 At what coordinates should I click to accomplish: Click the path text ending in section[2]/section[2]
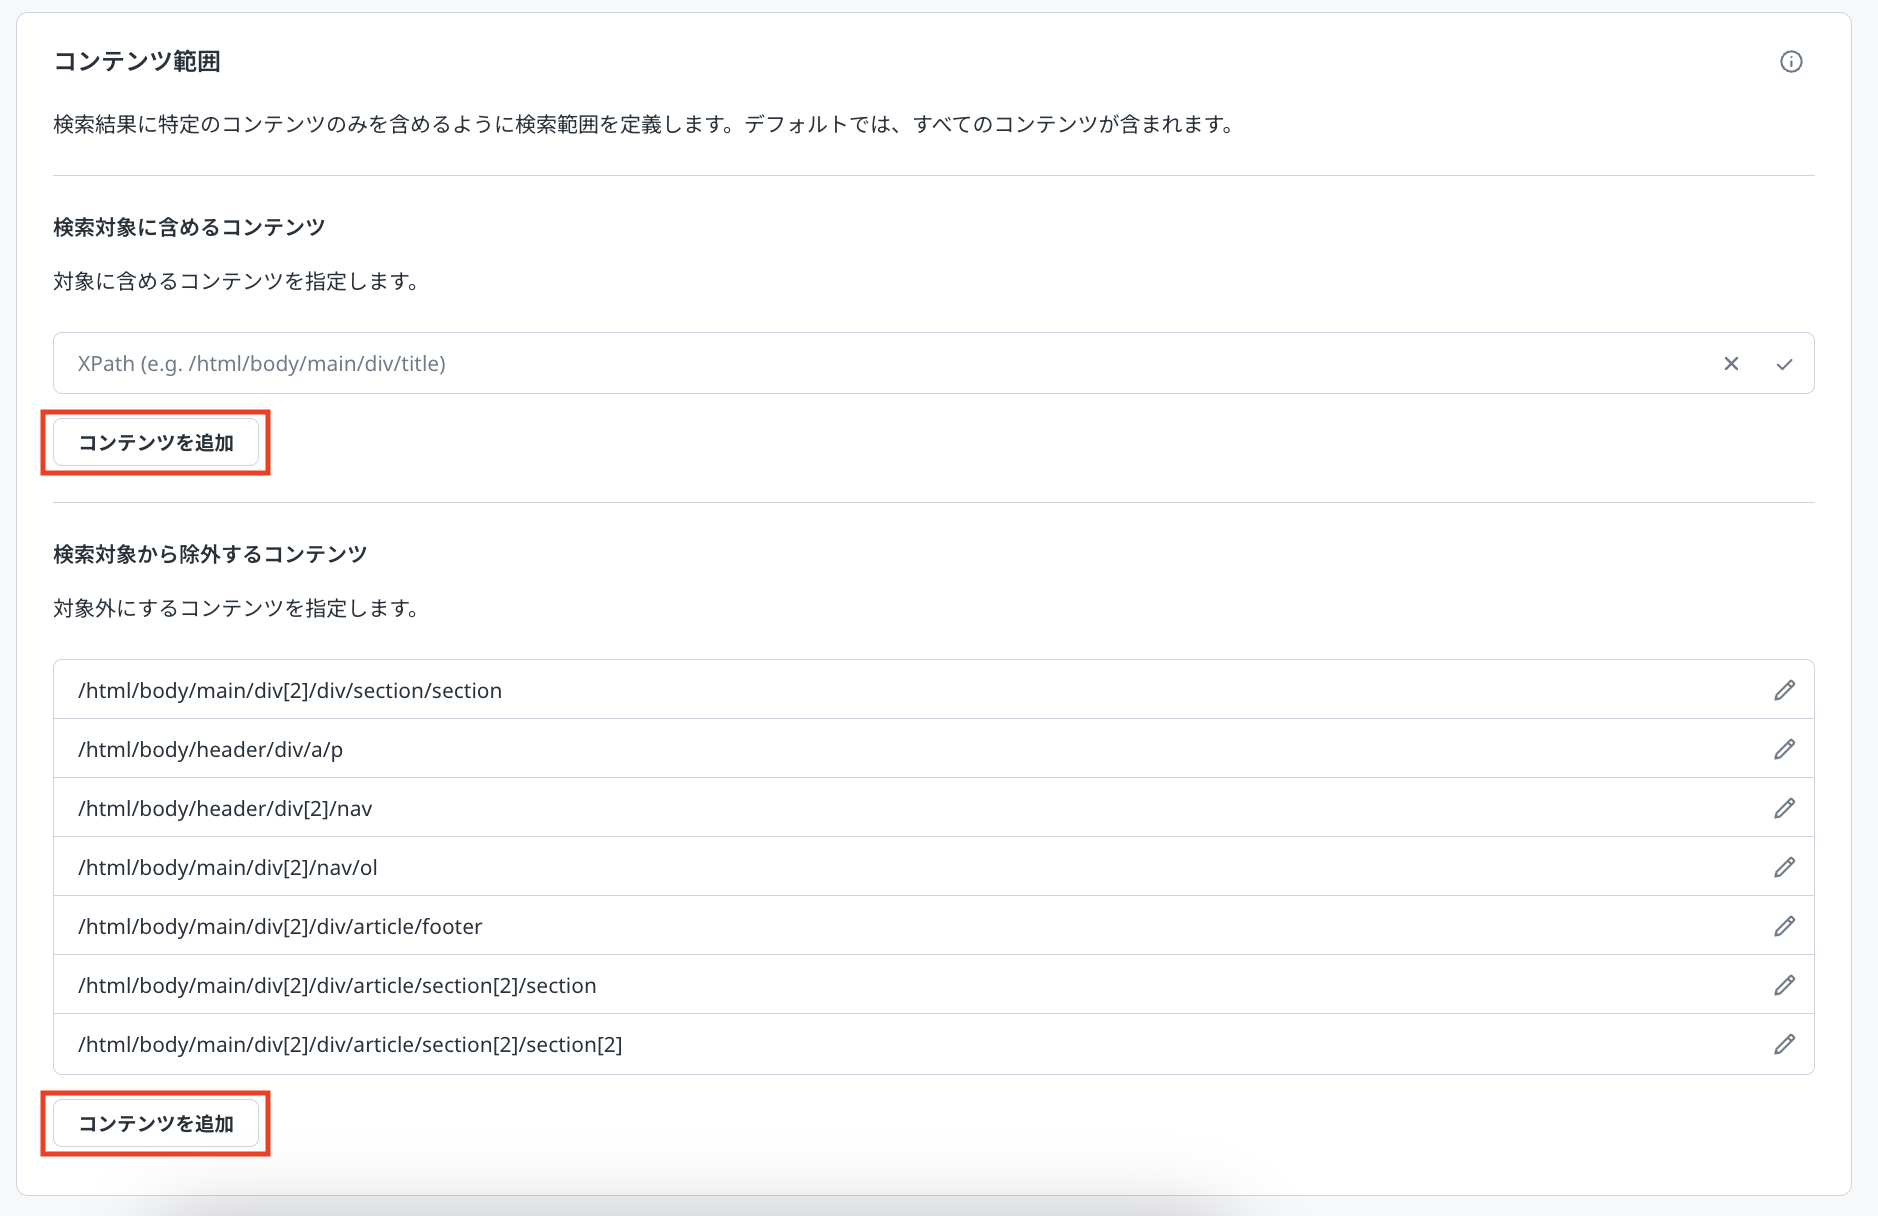350,1045
